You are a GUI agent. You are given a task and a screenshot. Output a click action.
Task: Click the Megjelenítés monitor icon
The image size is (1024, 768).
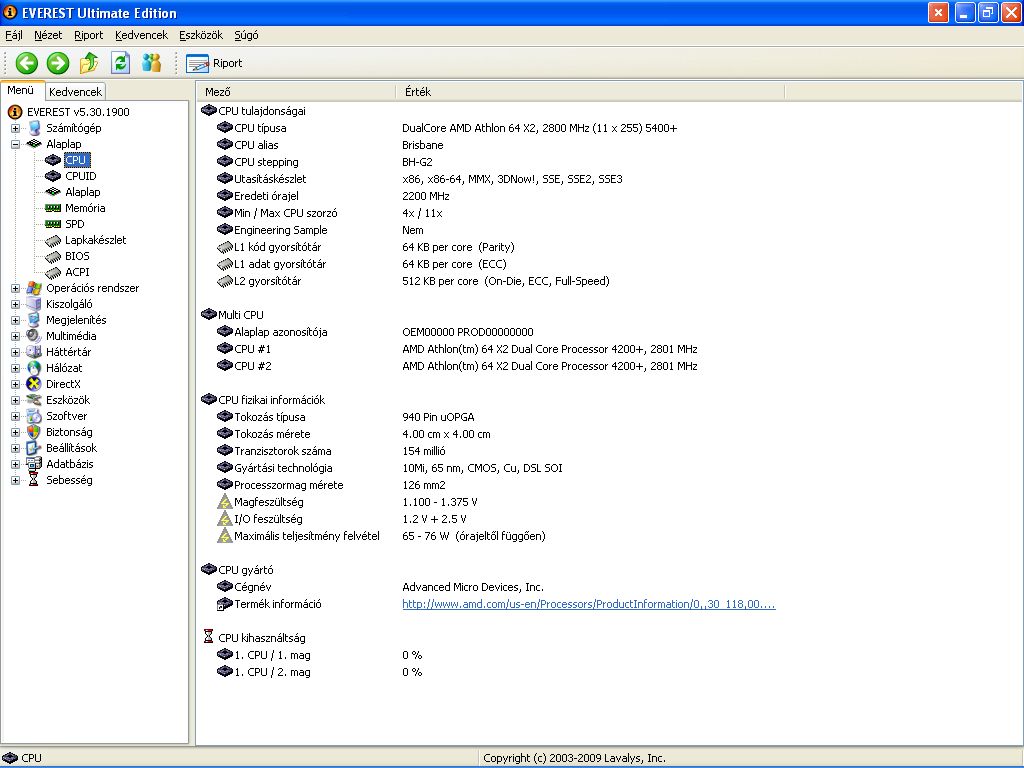(34, 320)
